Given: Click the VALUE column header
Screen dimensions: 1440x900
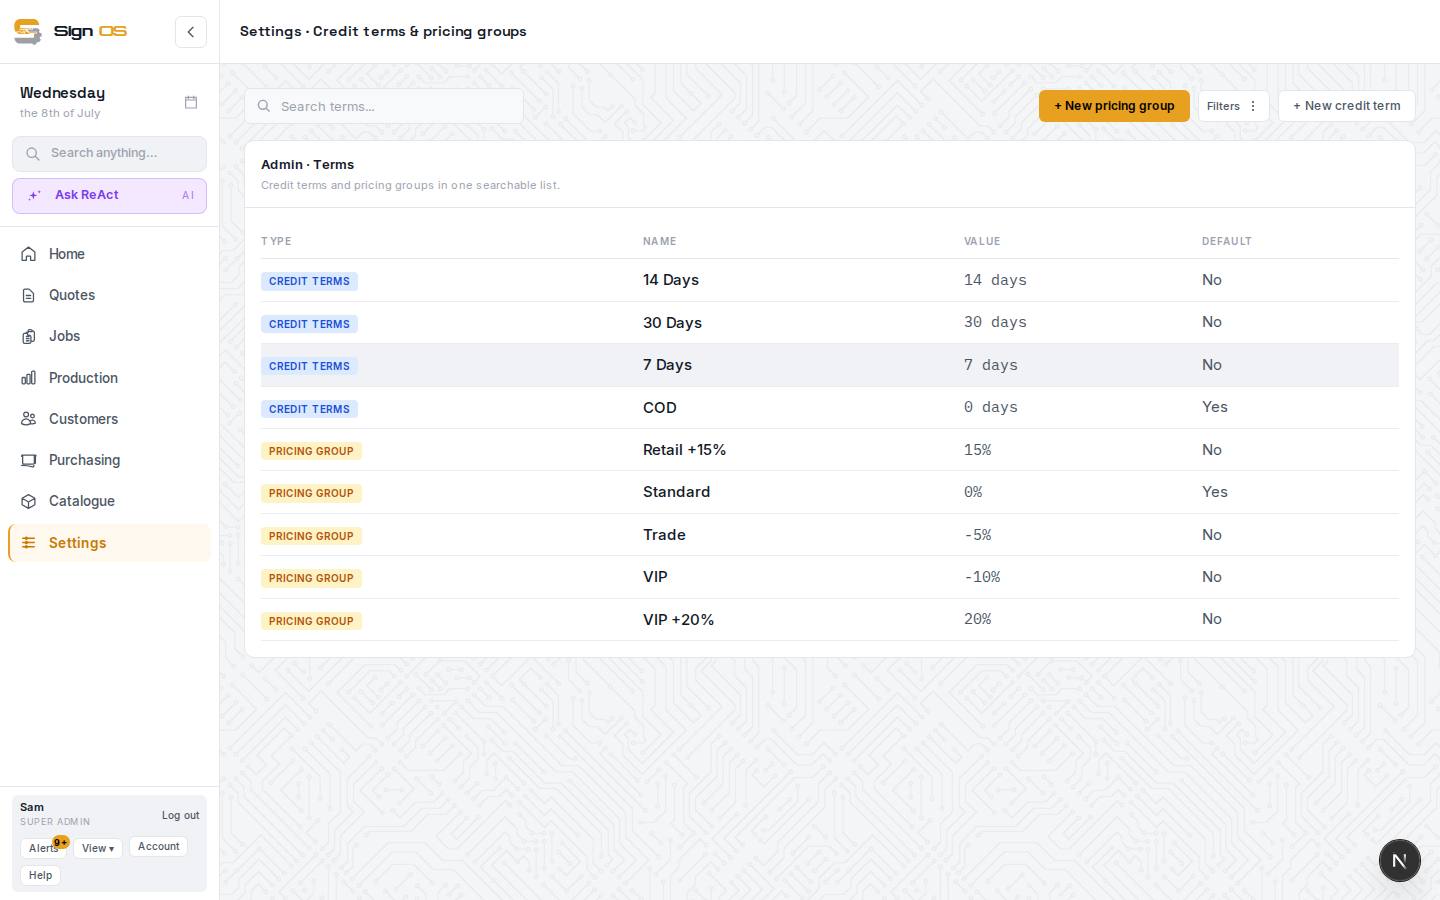Looking at the screenshot, I should [982, 241].
